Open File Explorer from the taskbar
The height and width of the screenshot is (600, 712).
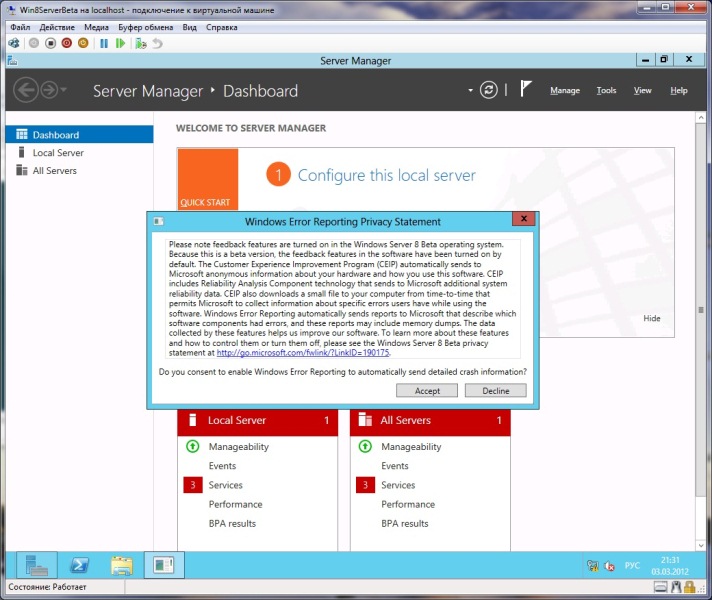121,566
